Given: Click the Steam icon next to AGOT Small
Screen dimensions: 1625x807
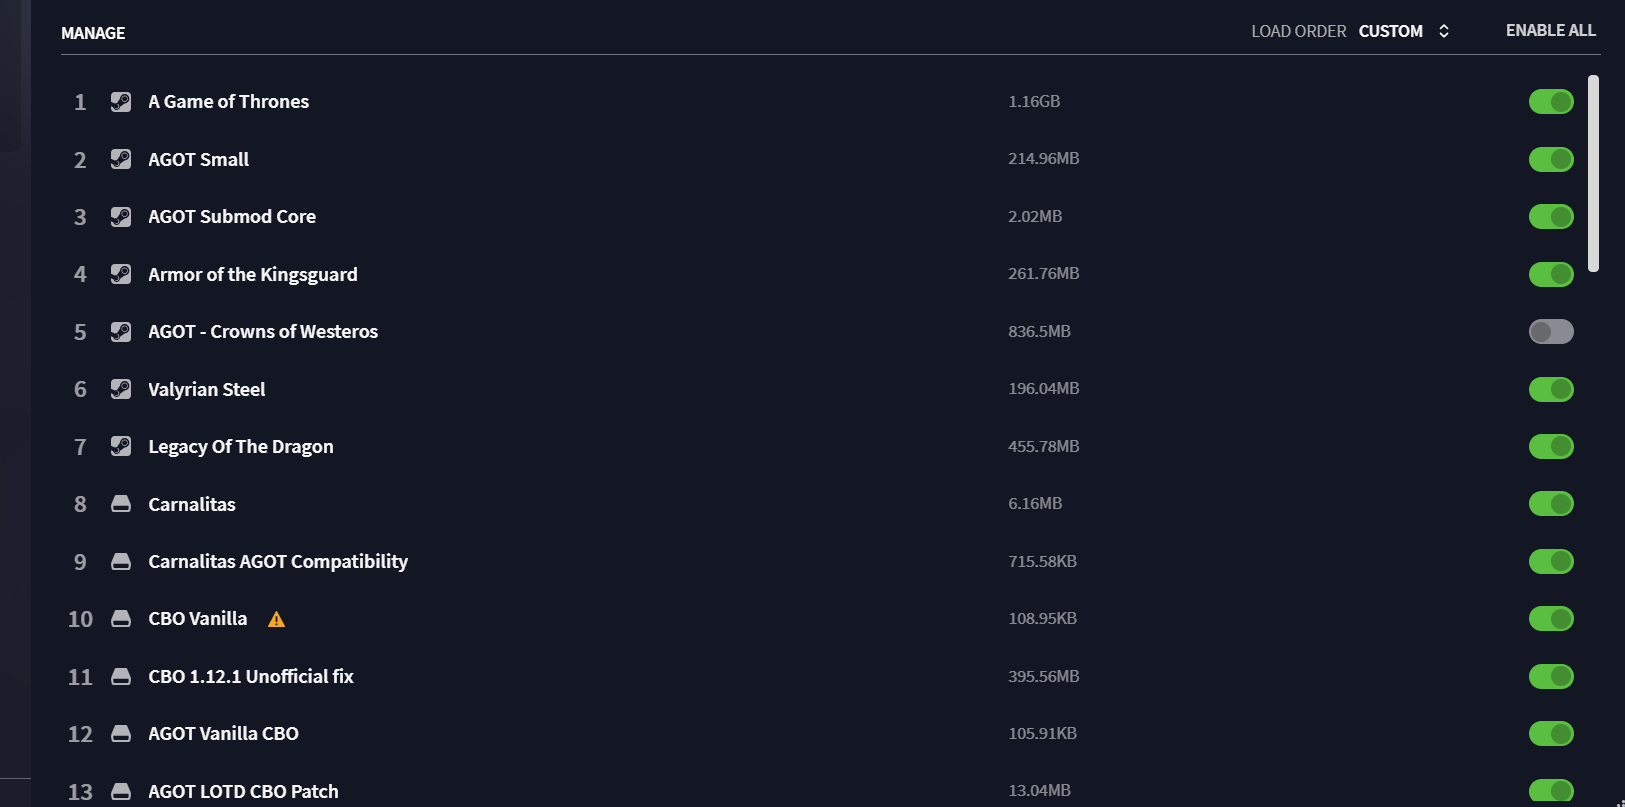Looking at the screenshot, I should (x=121, y=159).
